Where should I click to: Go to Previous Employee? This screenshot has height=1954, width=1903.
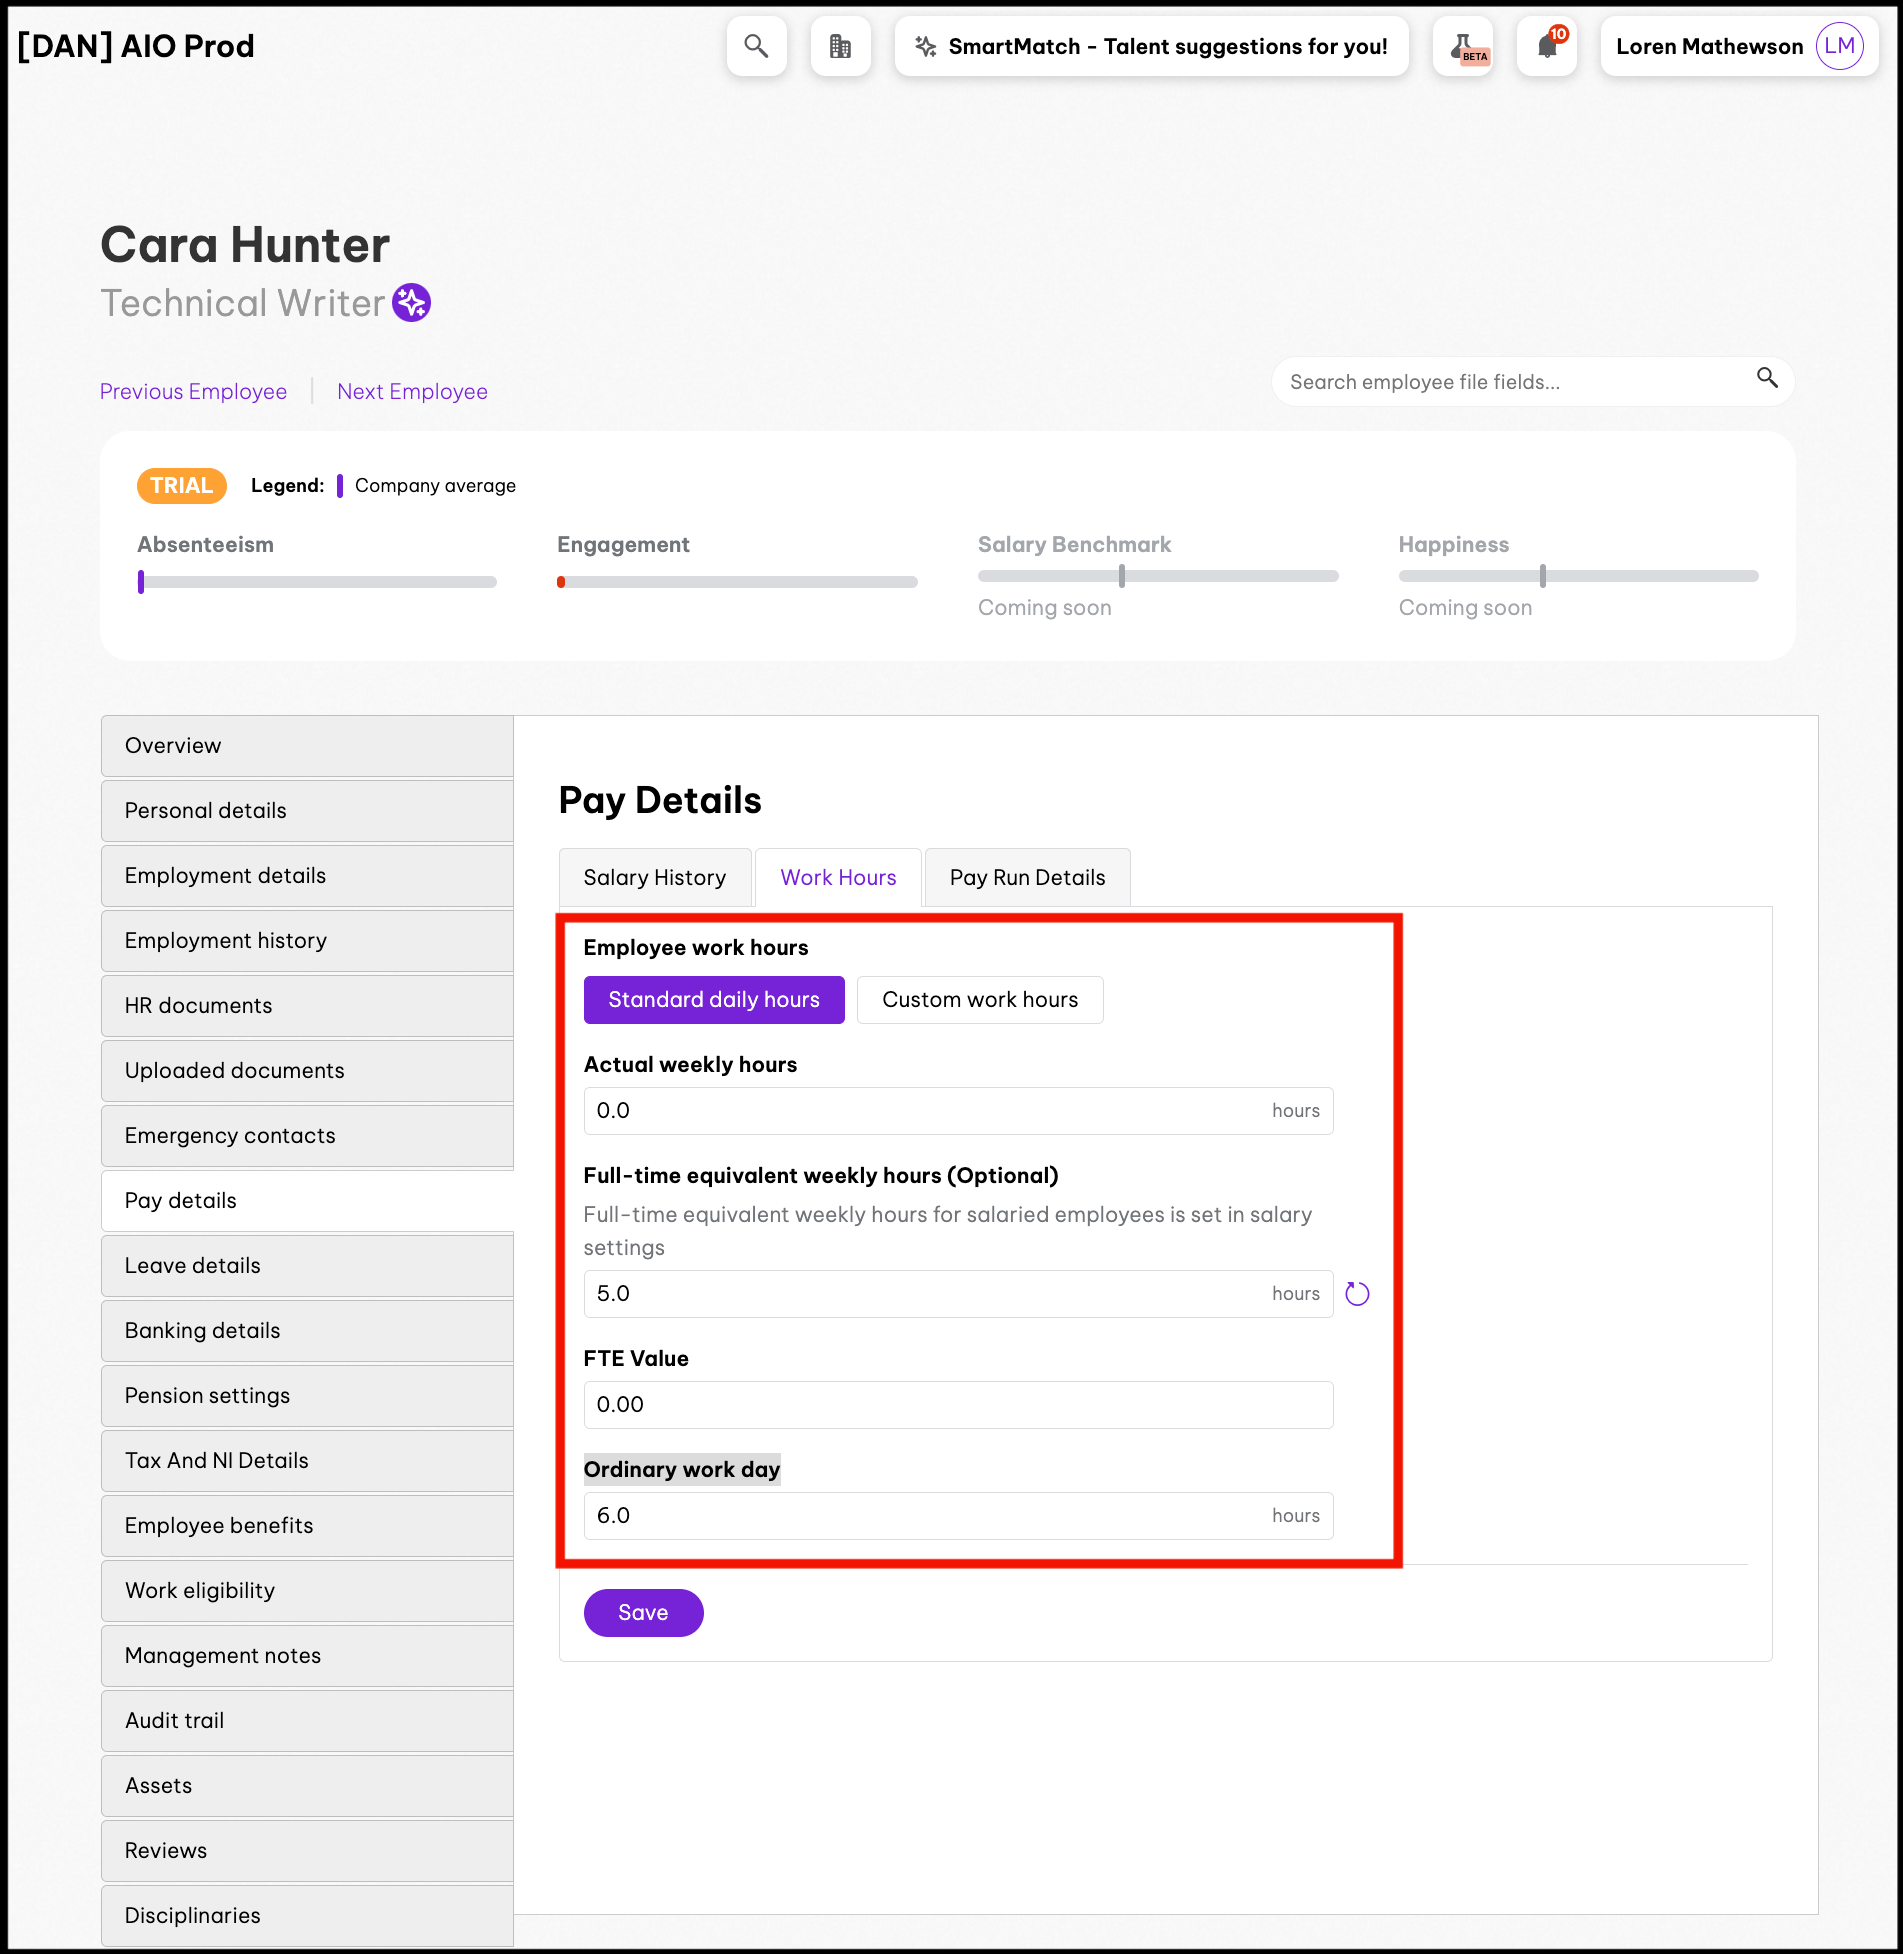(x=193, y=392)
